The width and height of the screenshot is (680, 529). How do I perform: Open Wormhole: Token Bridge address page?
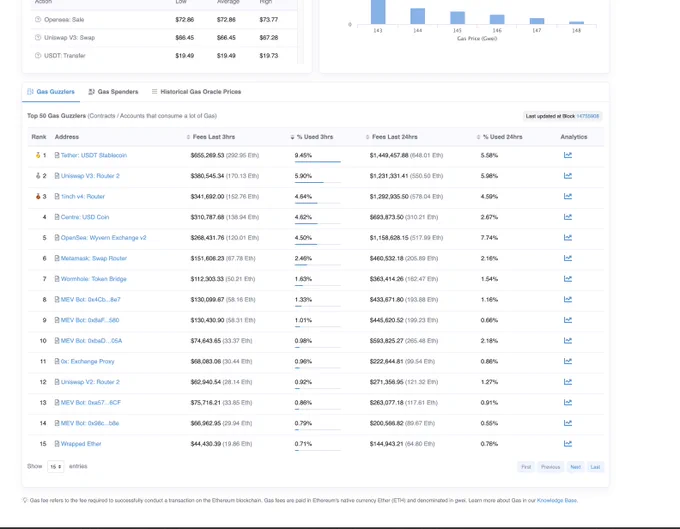point(94,279)
